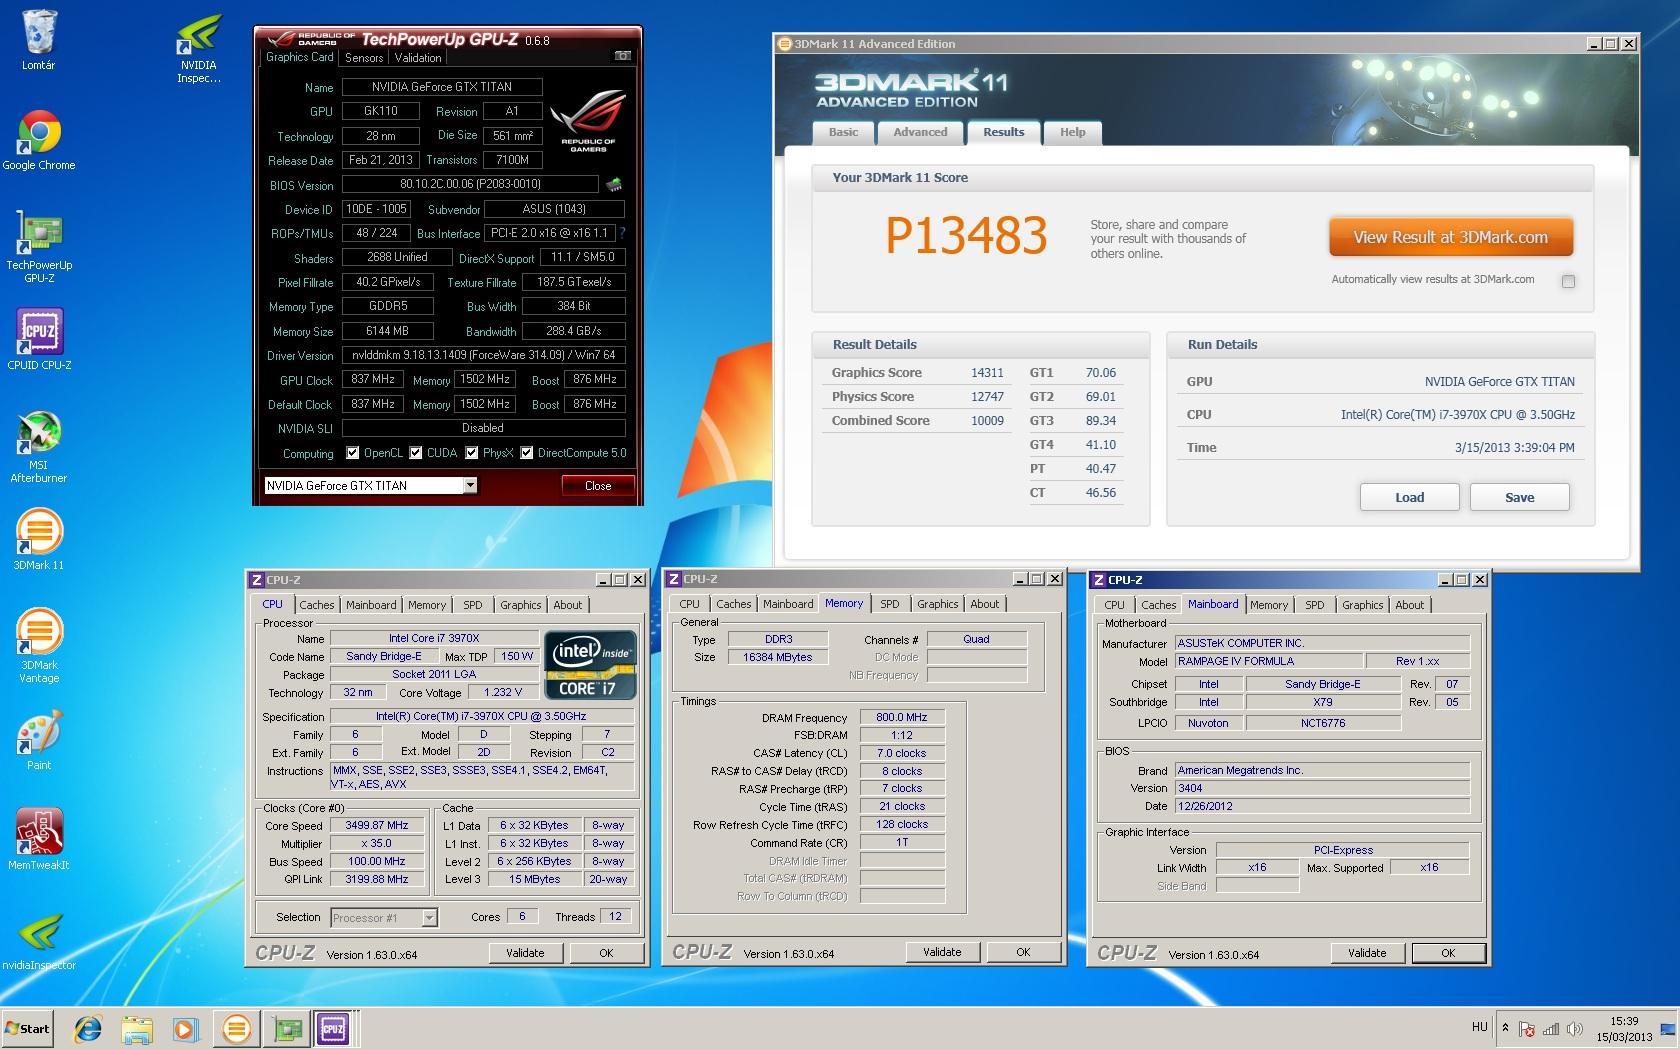Open the NVIDIA Inspec... shortcut on the desktop
Viewport: 1680px width, 1050px height.
198,48
